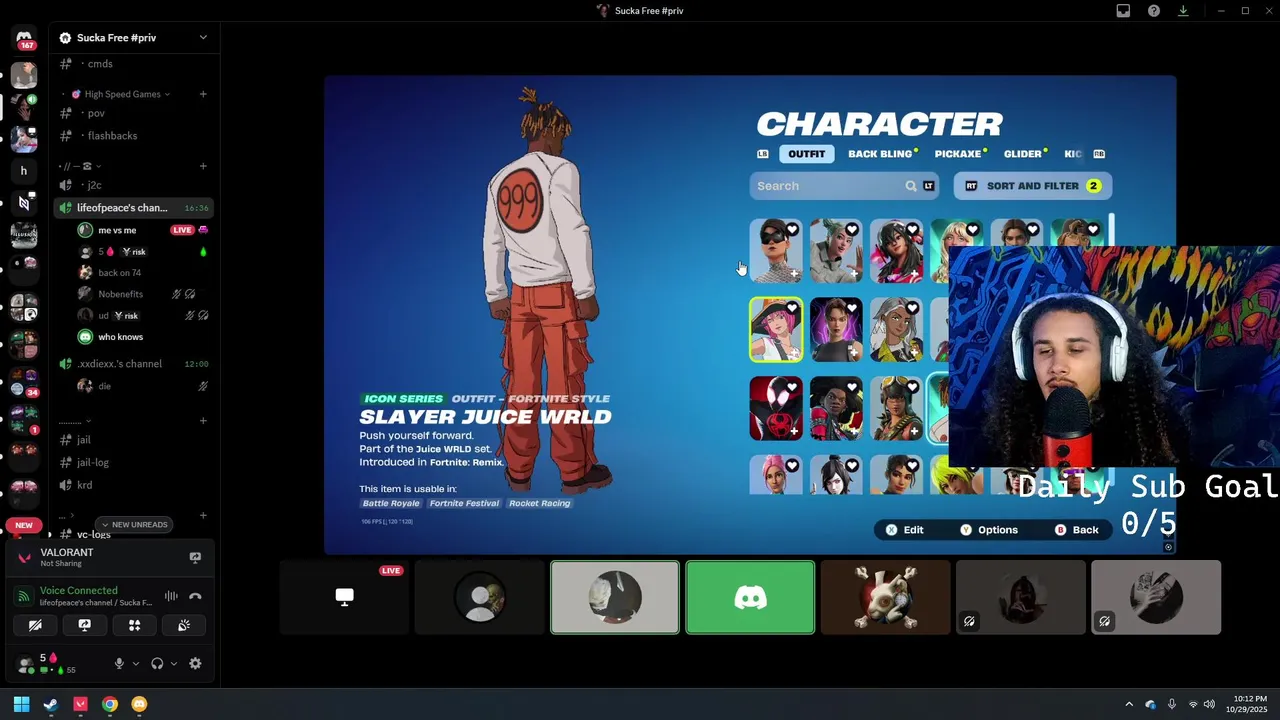Open server folder with 34 badge
This screenshot has height=720, width=1280.
[24, 384]
